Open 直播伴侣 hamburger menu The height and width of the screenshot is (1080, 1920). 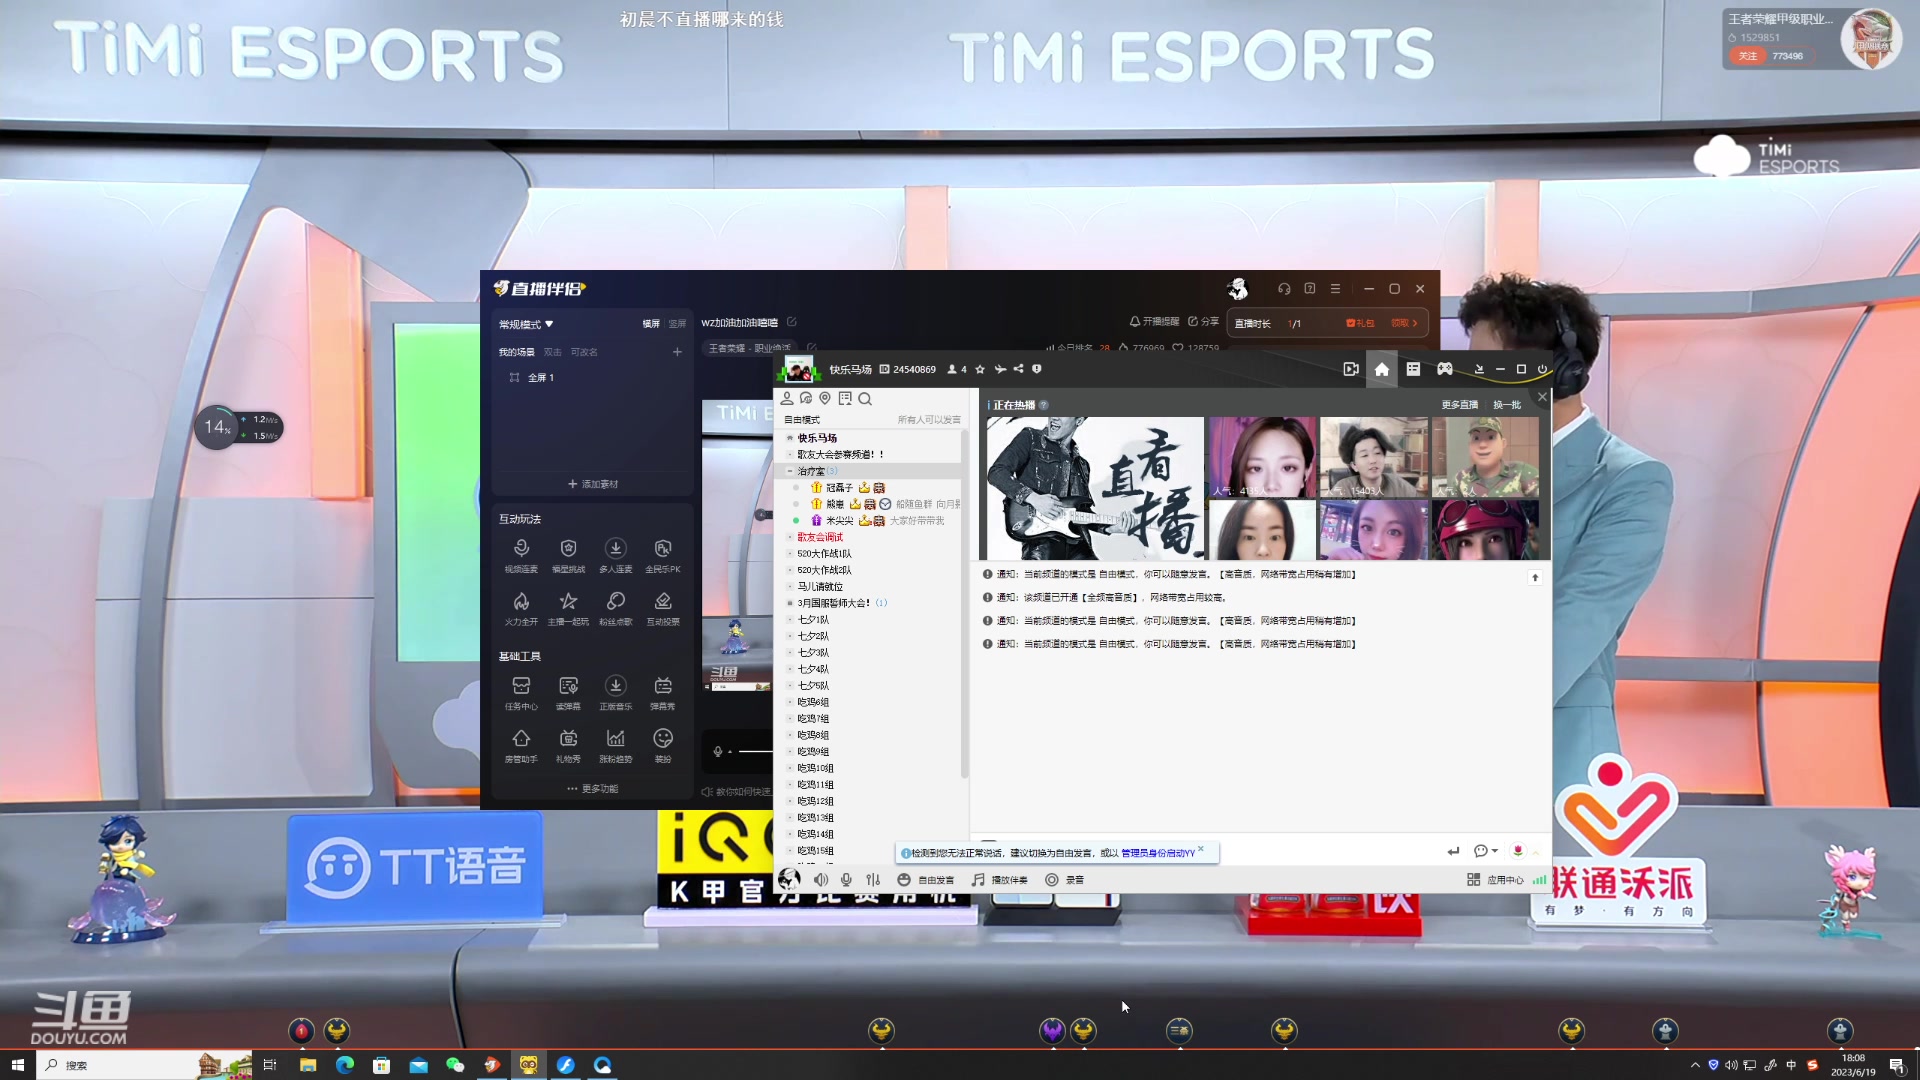click(1335, 289)
